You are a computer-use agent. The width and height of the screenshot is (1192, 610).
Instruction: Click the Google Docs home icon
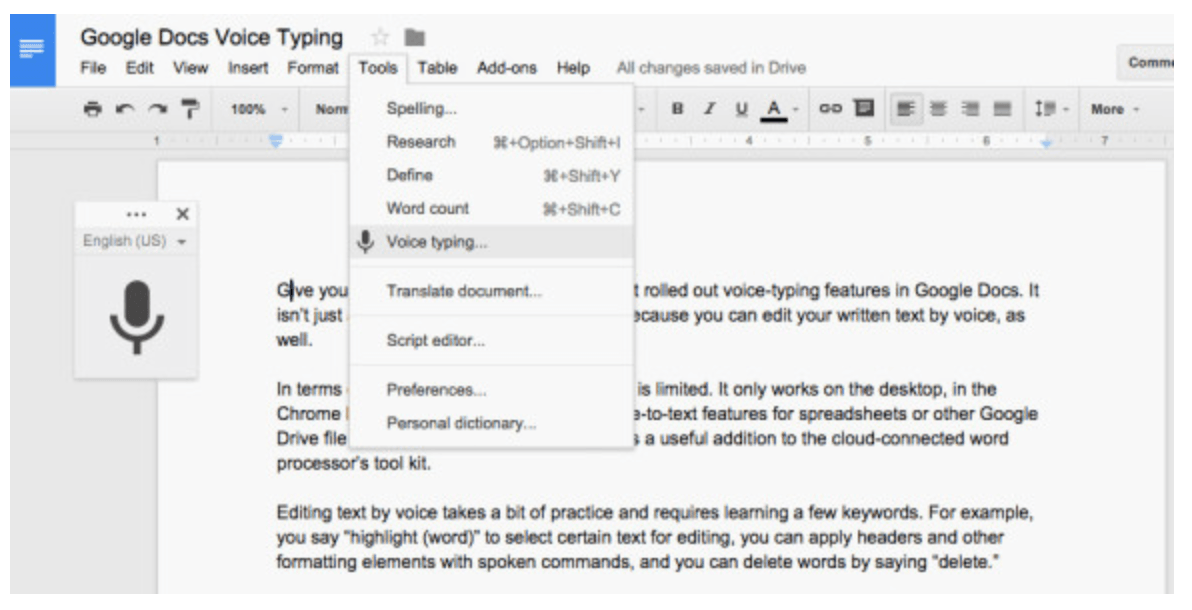(33, 50)
